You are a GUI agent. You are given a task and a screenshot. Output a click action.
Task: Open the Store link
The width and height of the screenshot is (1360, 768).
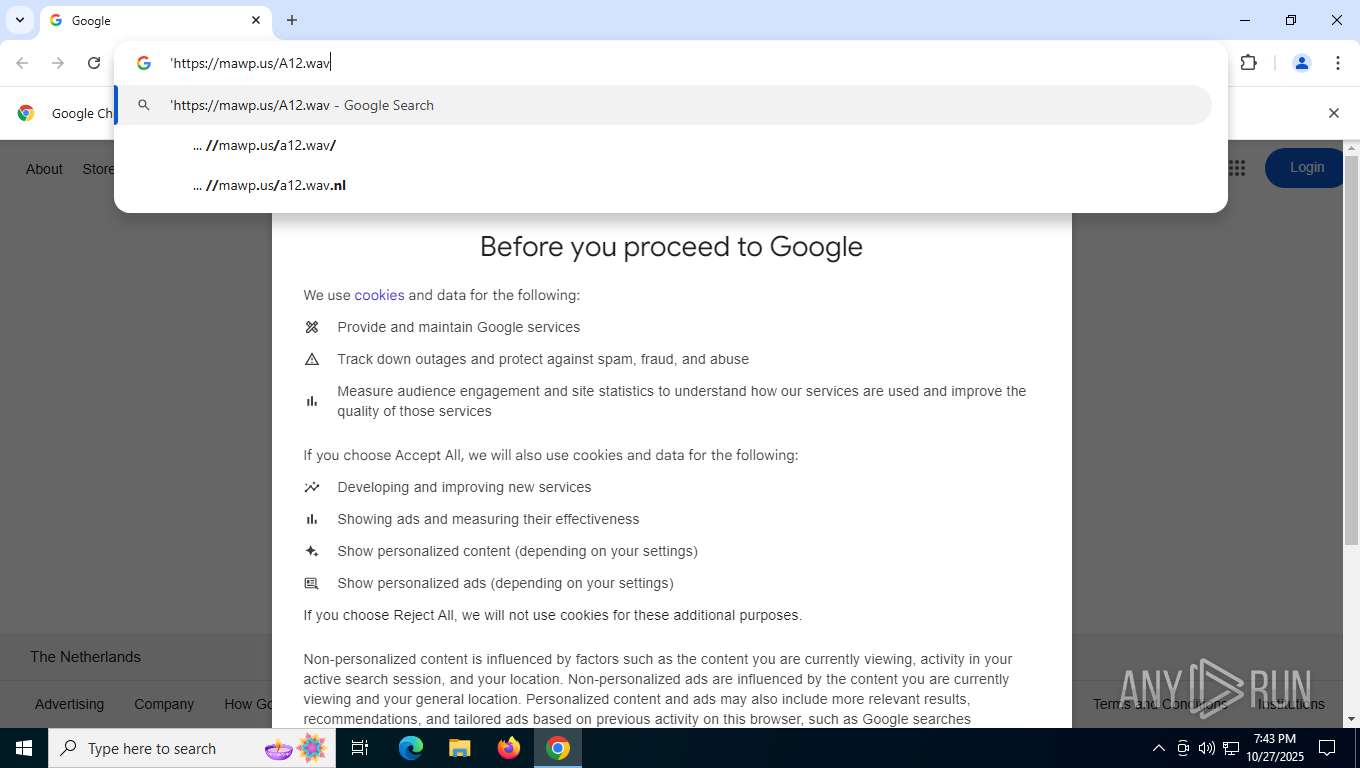pyautogui.click(x=98, y=169)
